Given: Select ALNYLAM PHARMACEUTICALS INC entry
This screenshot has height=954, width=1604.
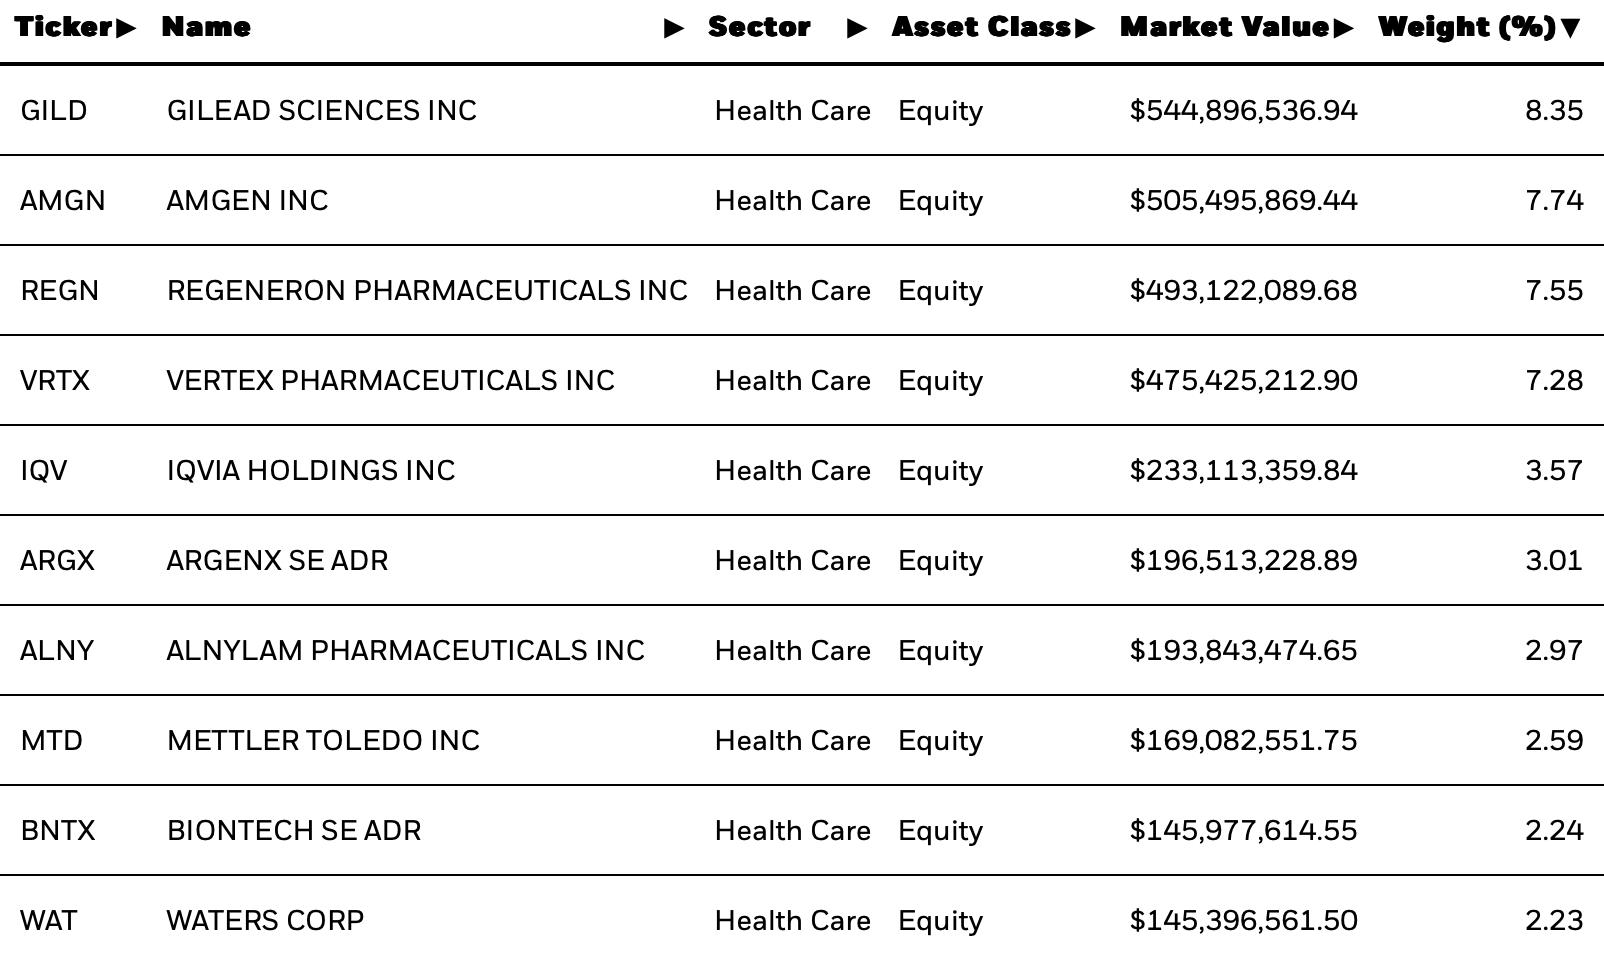Looking at the screenshot, I should click(802, 650).
